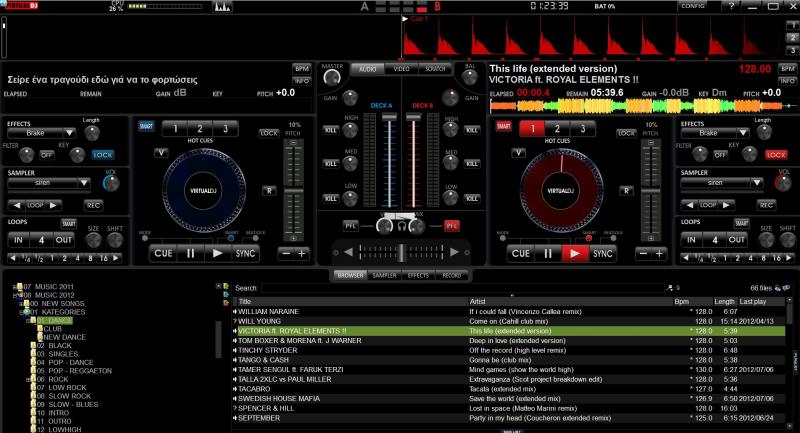Open the CONFIG settings at the top
Viewport: 800px width, 433px height.
tap(692, 6)
